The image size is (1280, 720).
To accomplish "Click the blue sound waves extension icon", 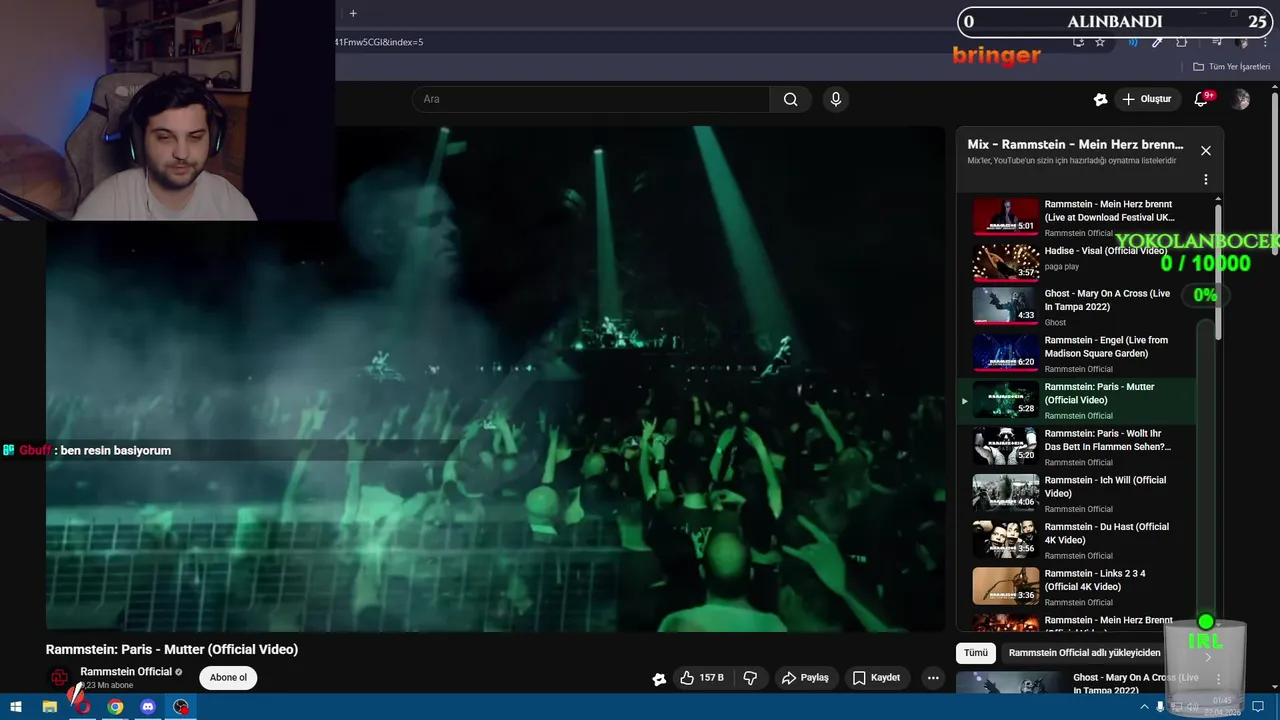I will (1133, 42).
